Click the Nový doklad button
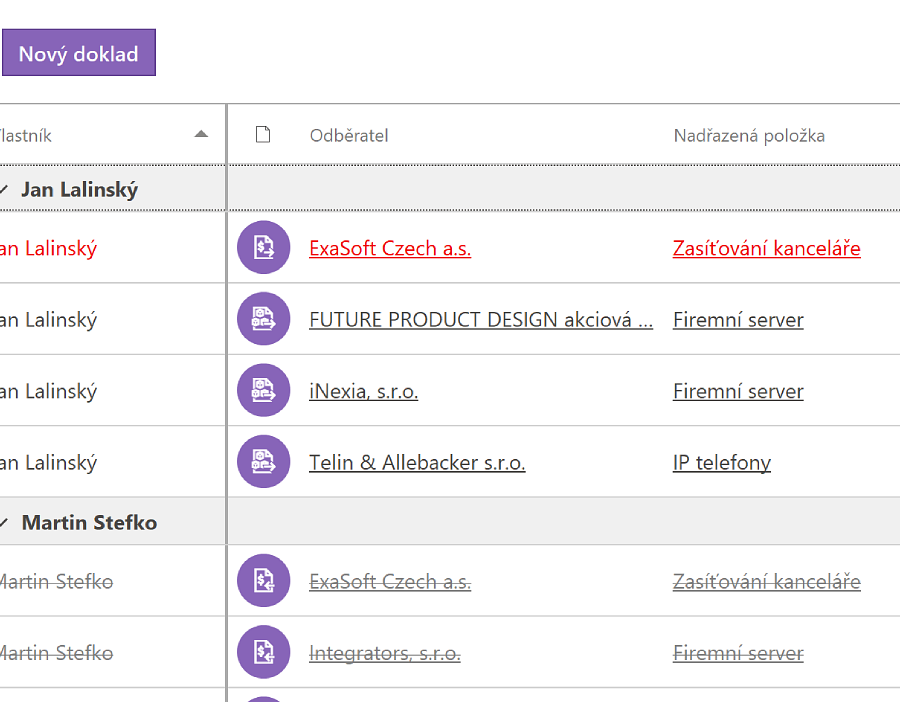This screenshot has height=702, width=900. pyautogui.click(x=79, y=53)
